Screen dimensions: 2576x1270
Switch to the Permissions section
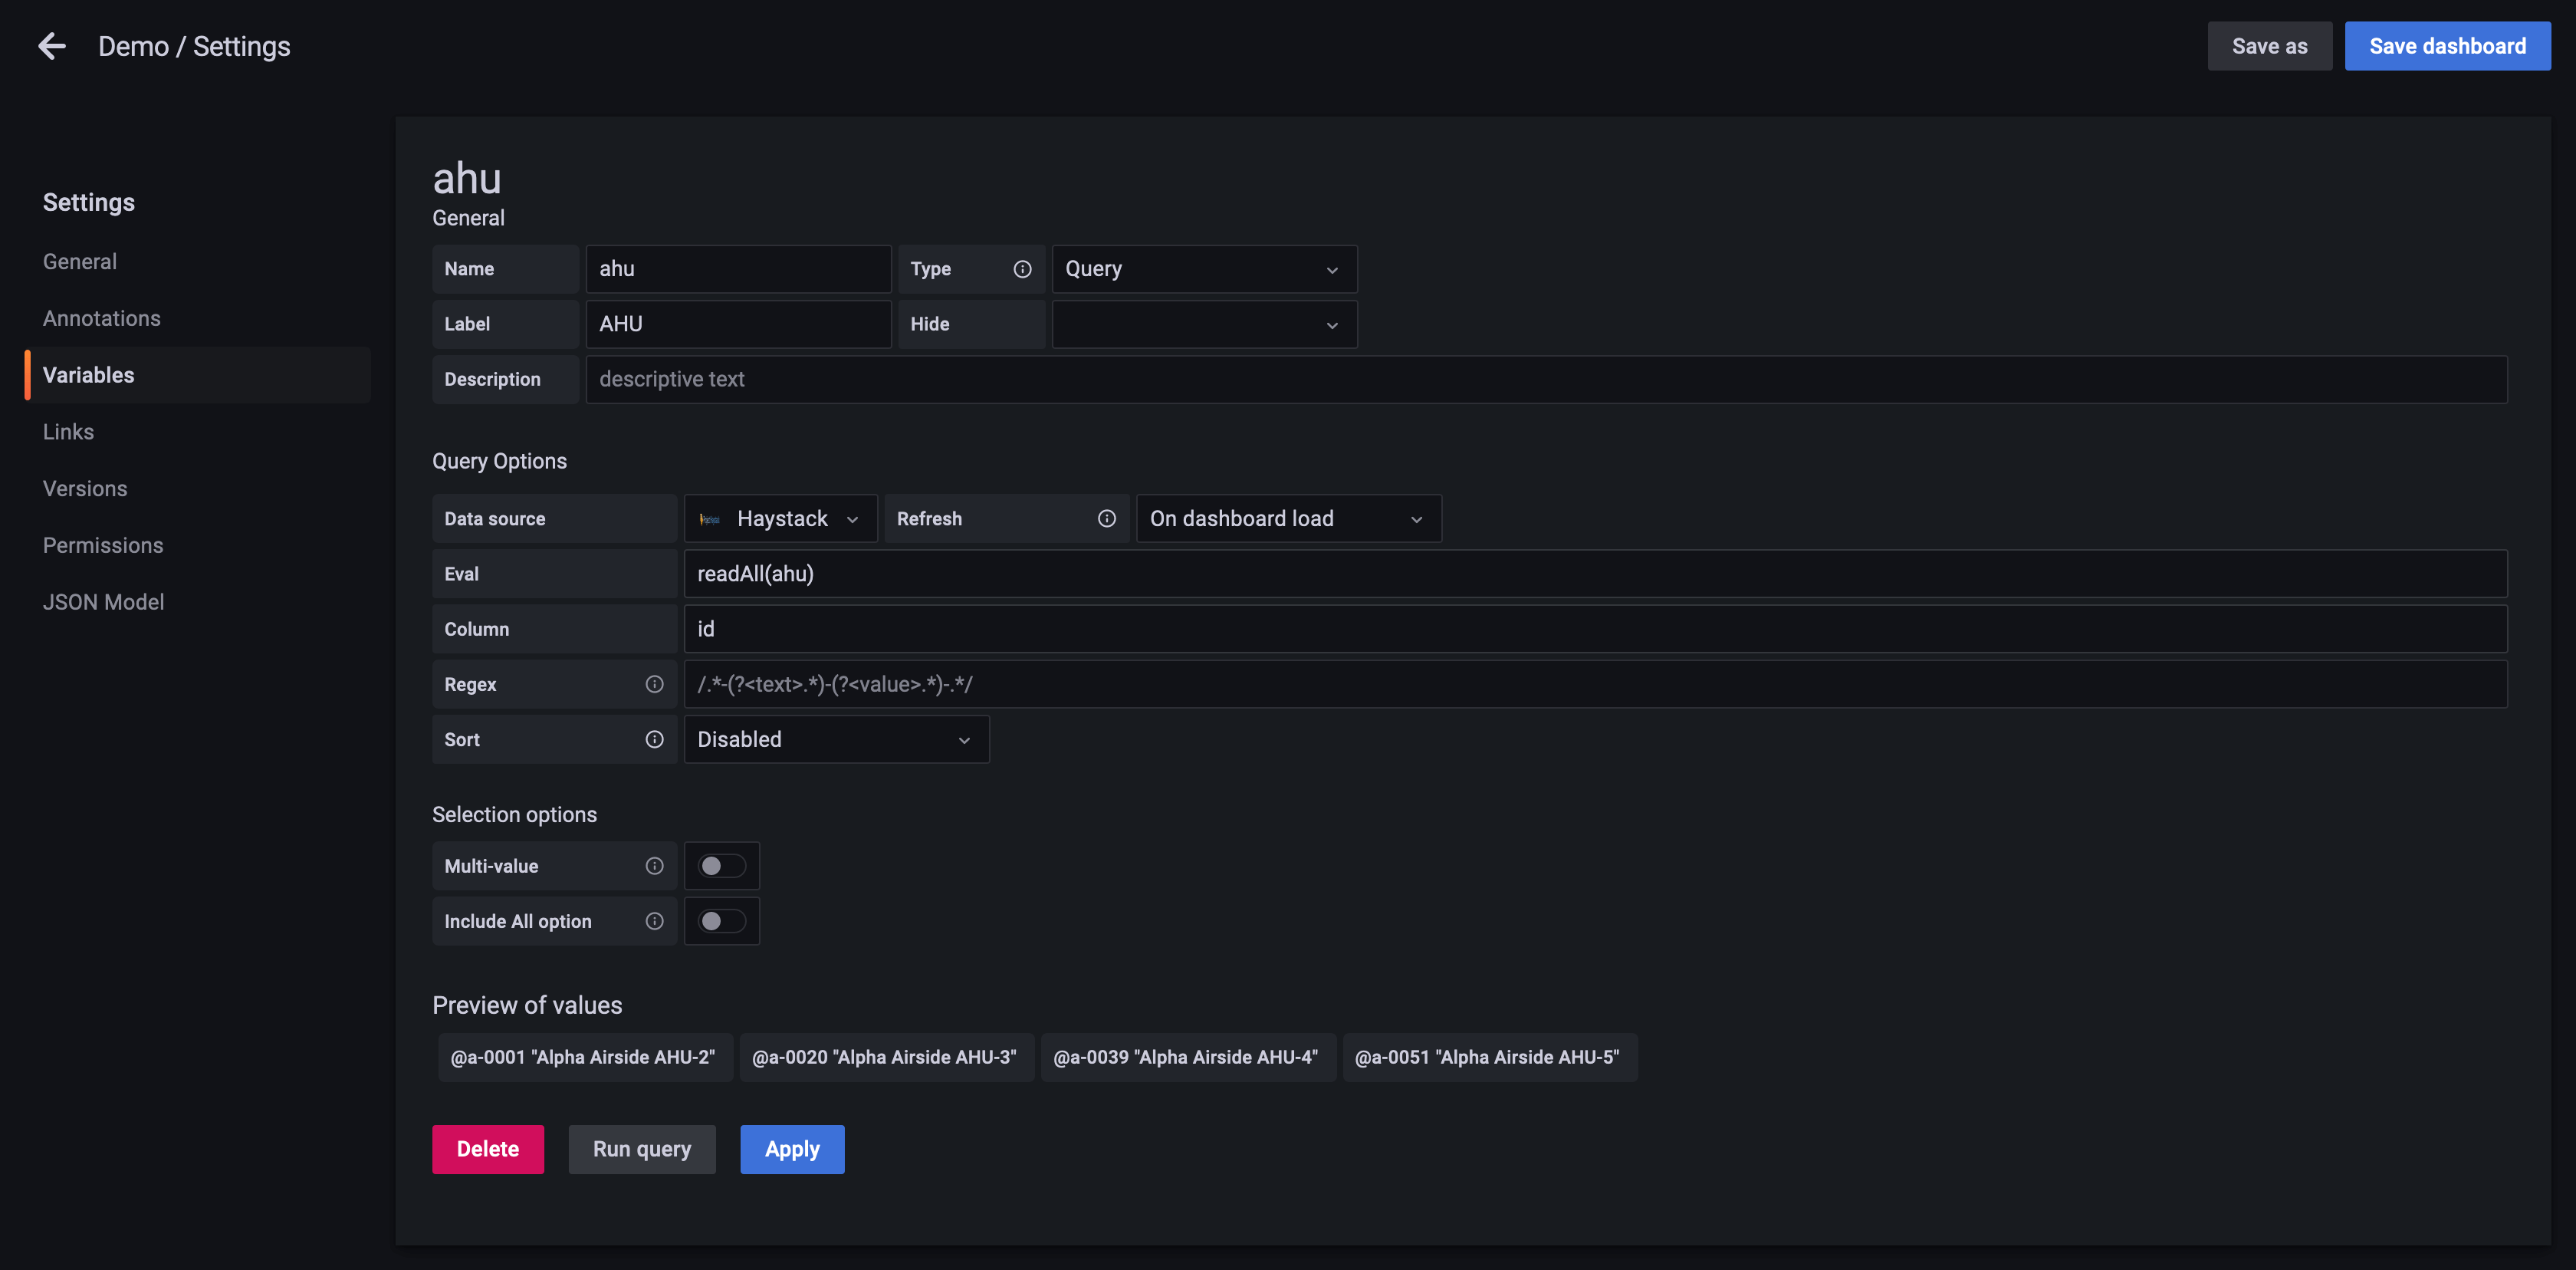click(103, 545)
